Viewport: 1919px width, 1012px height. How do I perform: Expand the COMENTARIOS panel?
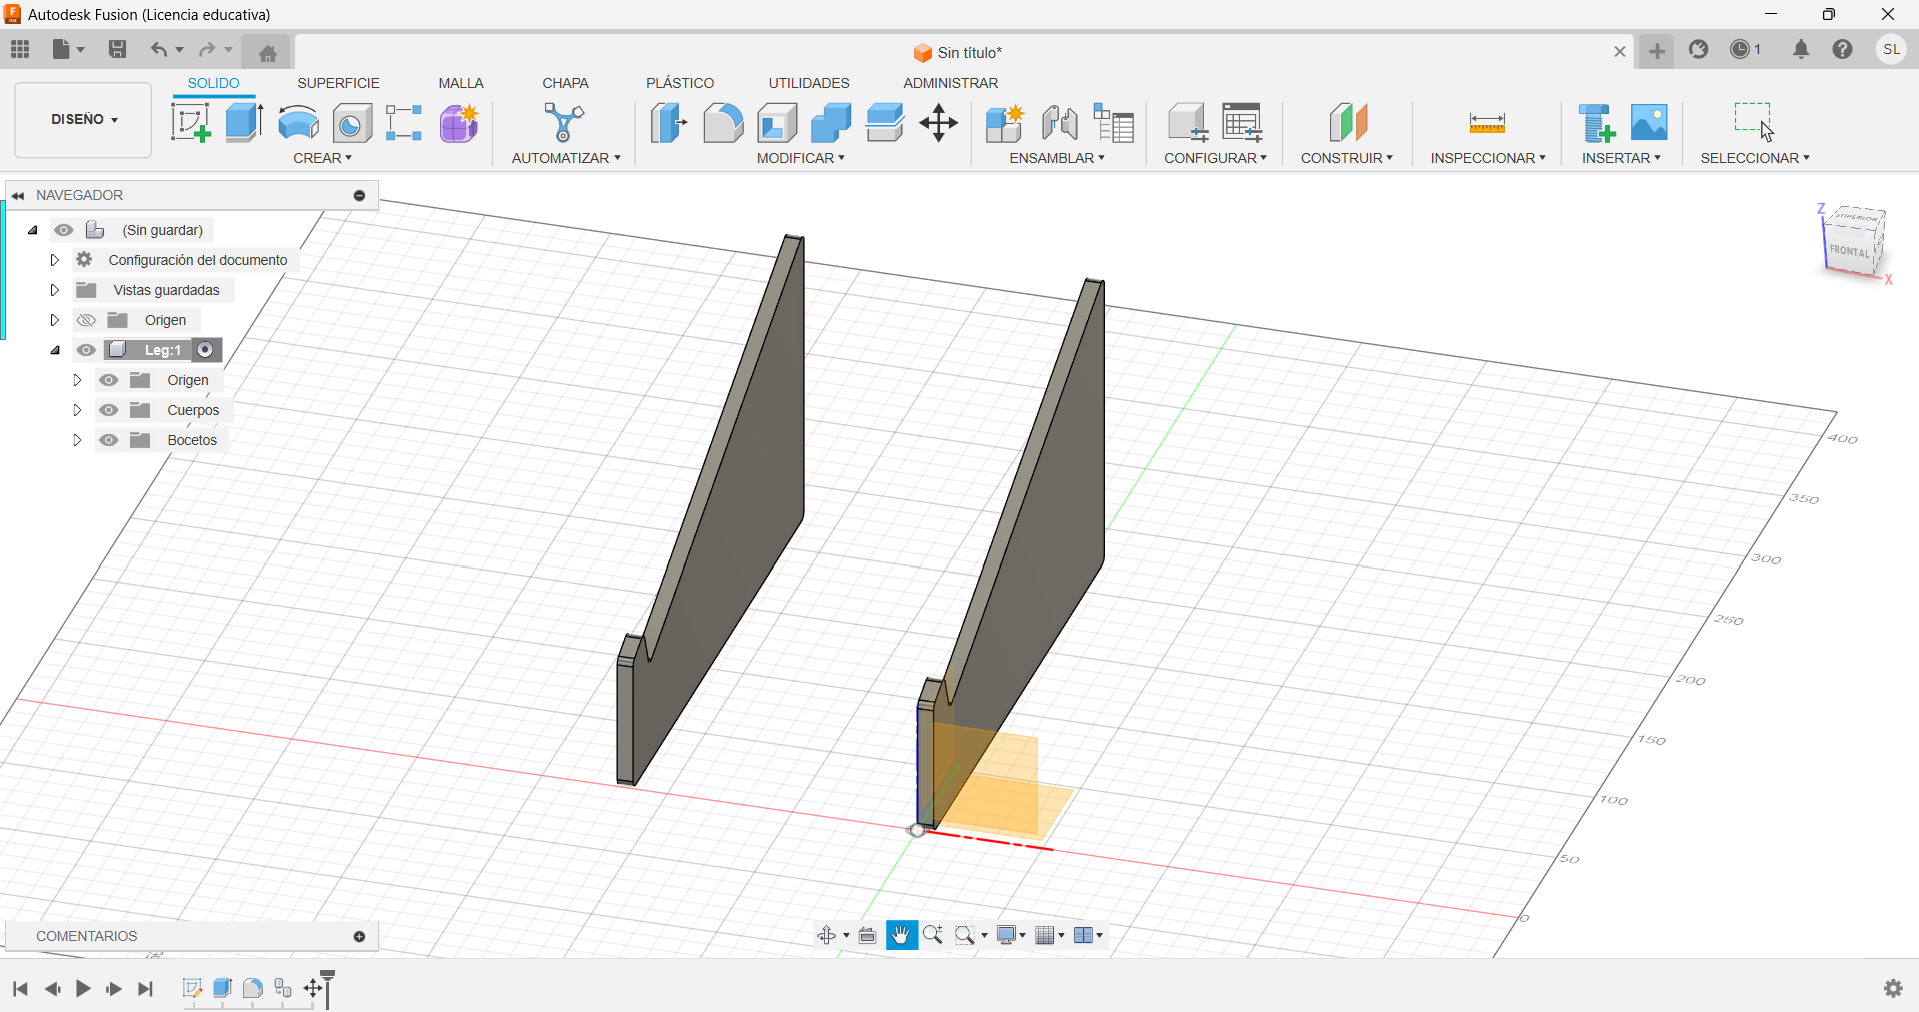click(359, 936)
